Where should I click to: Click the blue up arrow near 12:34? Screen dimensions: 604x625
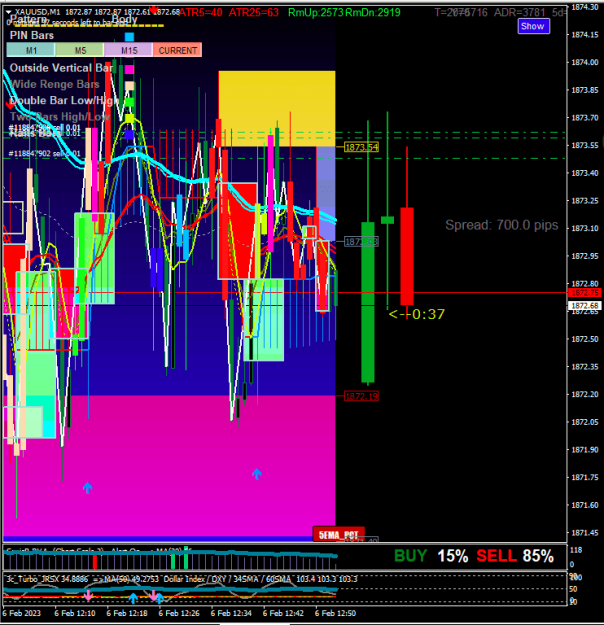(x=257, y=474)
